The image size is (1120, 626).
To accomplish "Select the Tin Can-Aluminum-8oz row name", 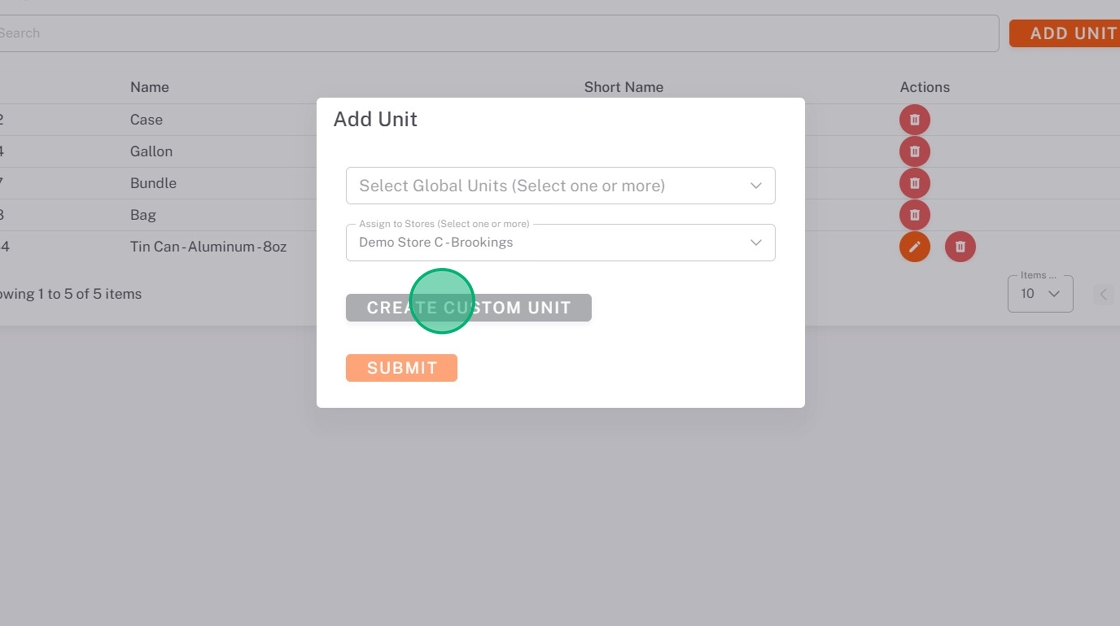I will pyautogui.click(x=208, y=247).
